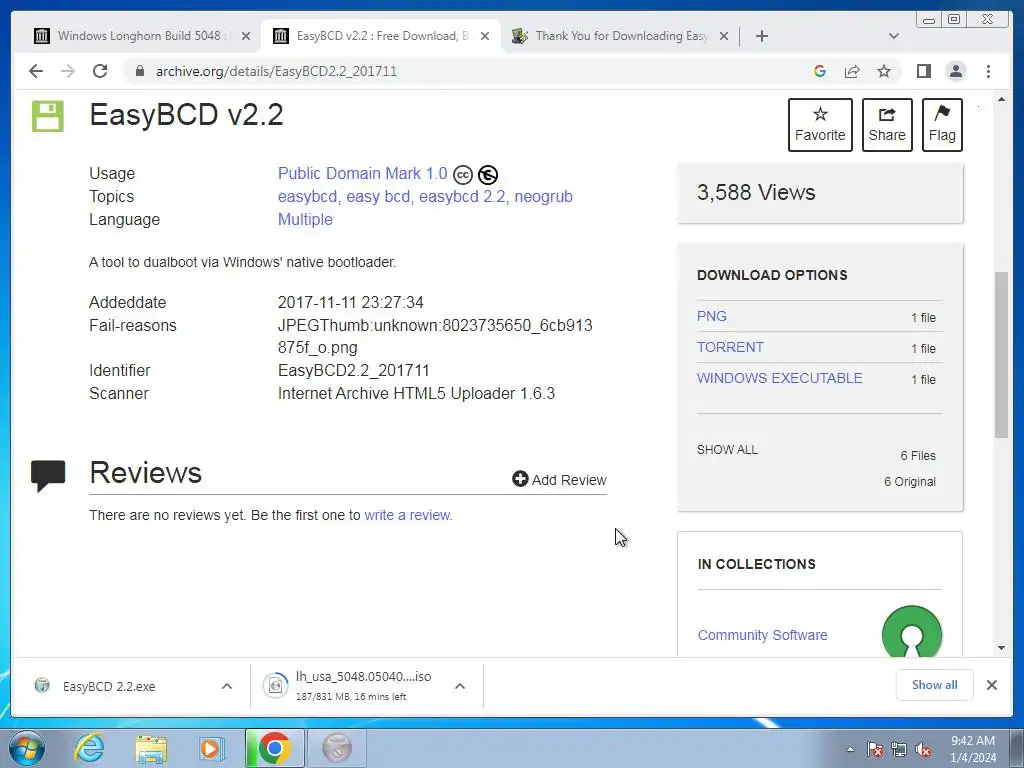Viewport: 1024px width, 768px height.
Task: Expand options for lh_usa_5048 iso download
Action: point(460,686)
